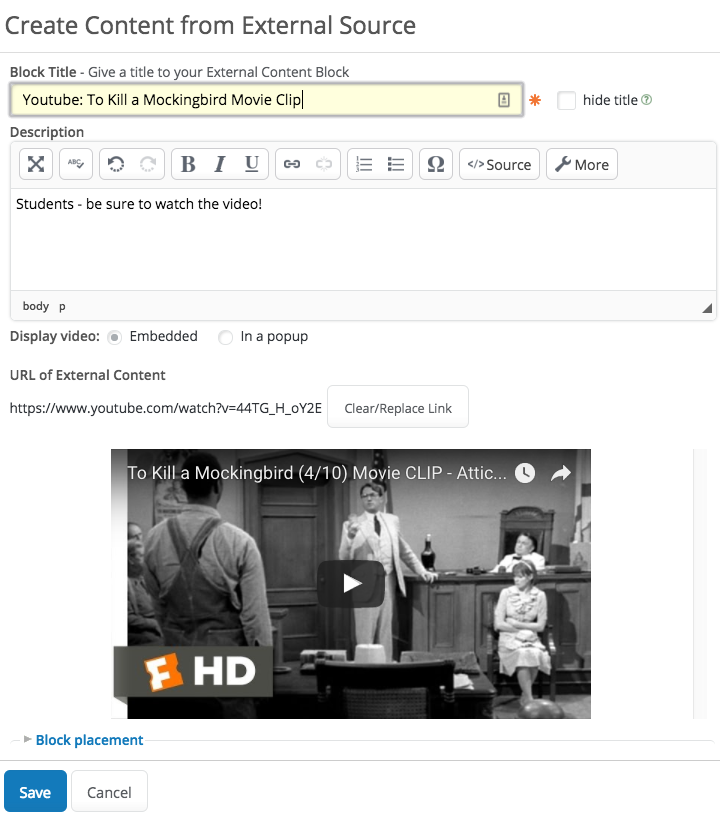
Task: Insert a hyperlink
Action: click(x=292, y=164)
